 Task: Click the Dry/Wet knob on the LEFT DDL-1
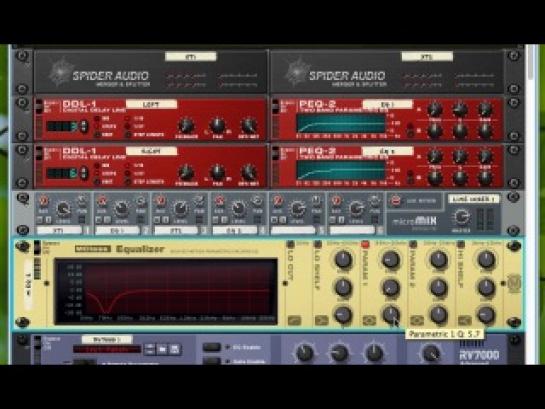pyautogui.click(x=249, y=125)
